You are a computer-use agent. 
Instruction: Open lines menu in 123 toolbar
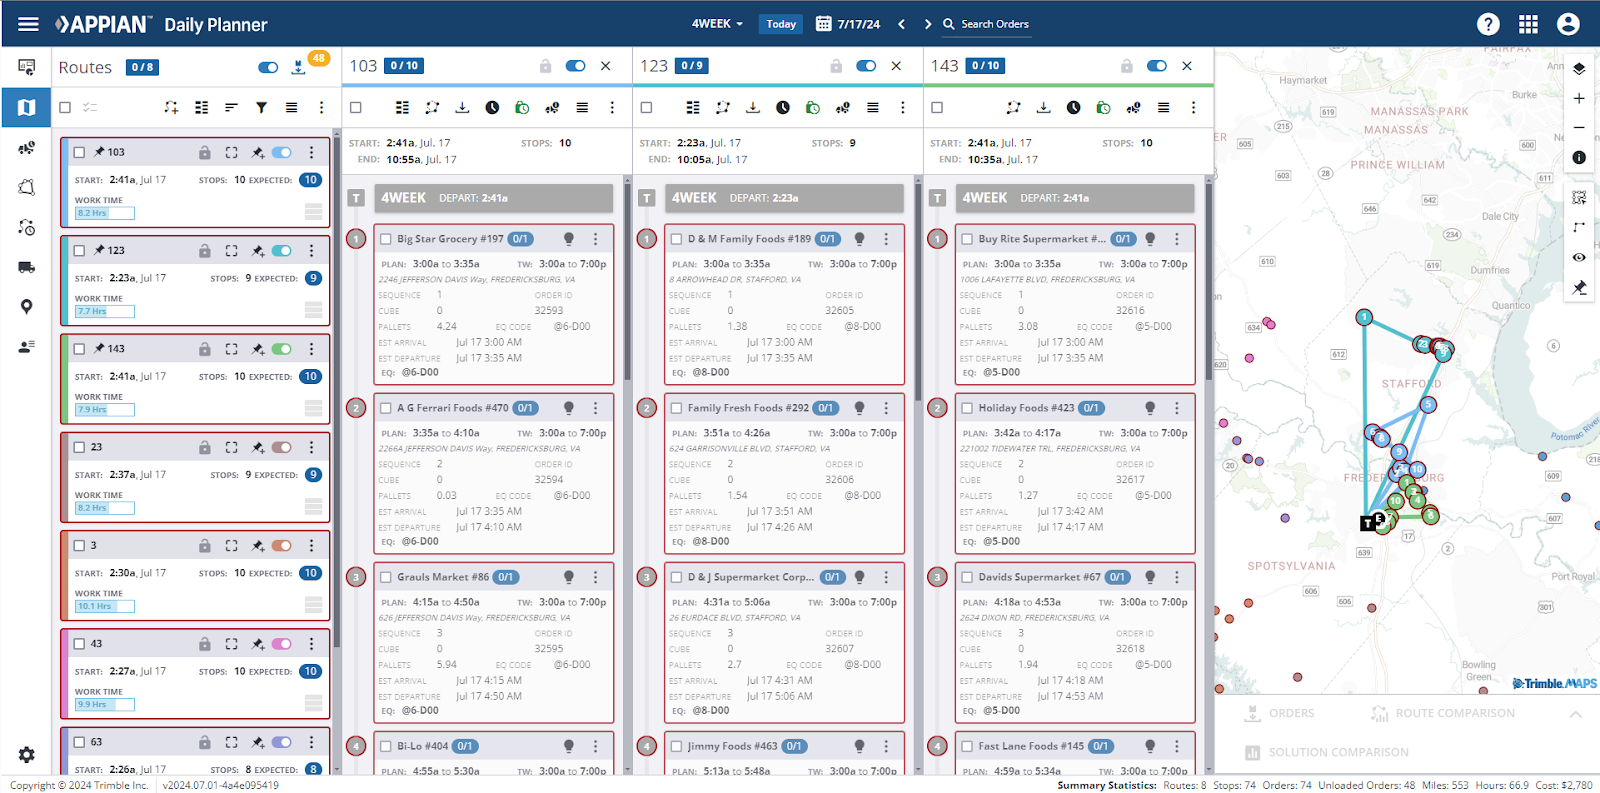(x=873, y=107)
